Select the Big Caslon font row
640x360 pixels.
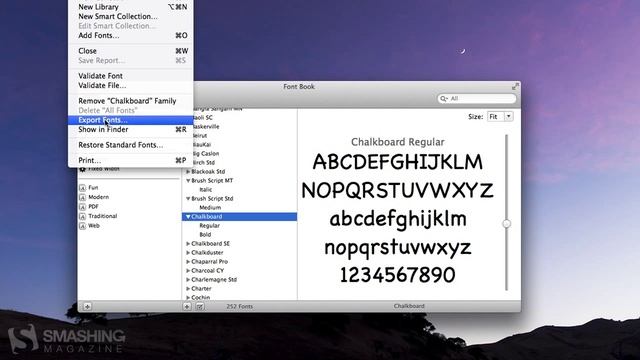click(x=245, y=153)
